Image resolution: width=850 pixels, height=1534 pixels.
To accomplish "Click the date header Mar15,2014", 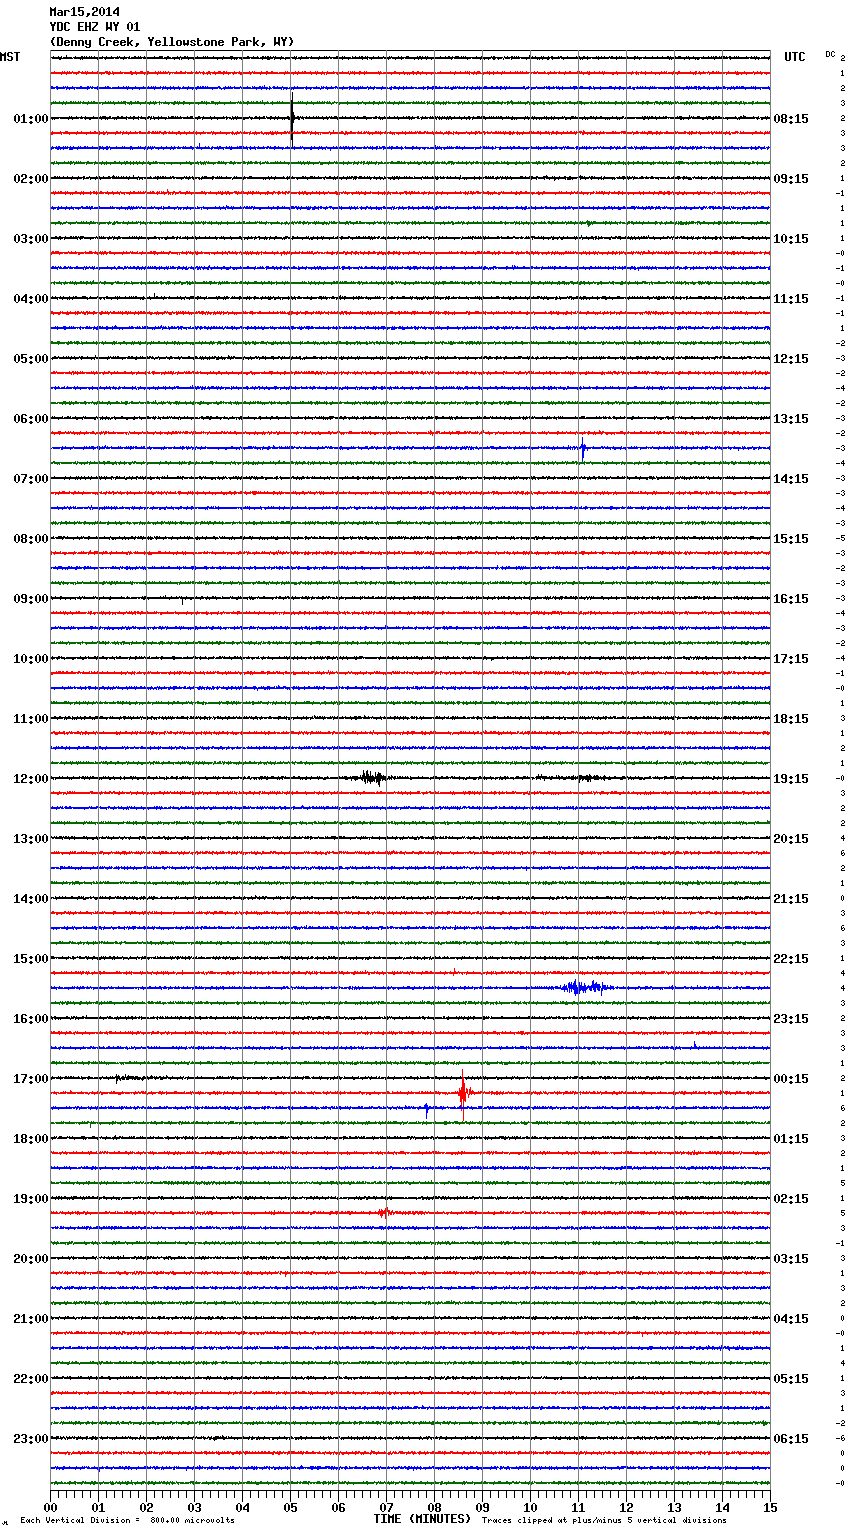I will [84, 12].
